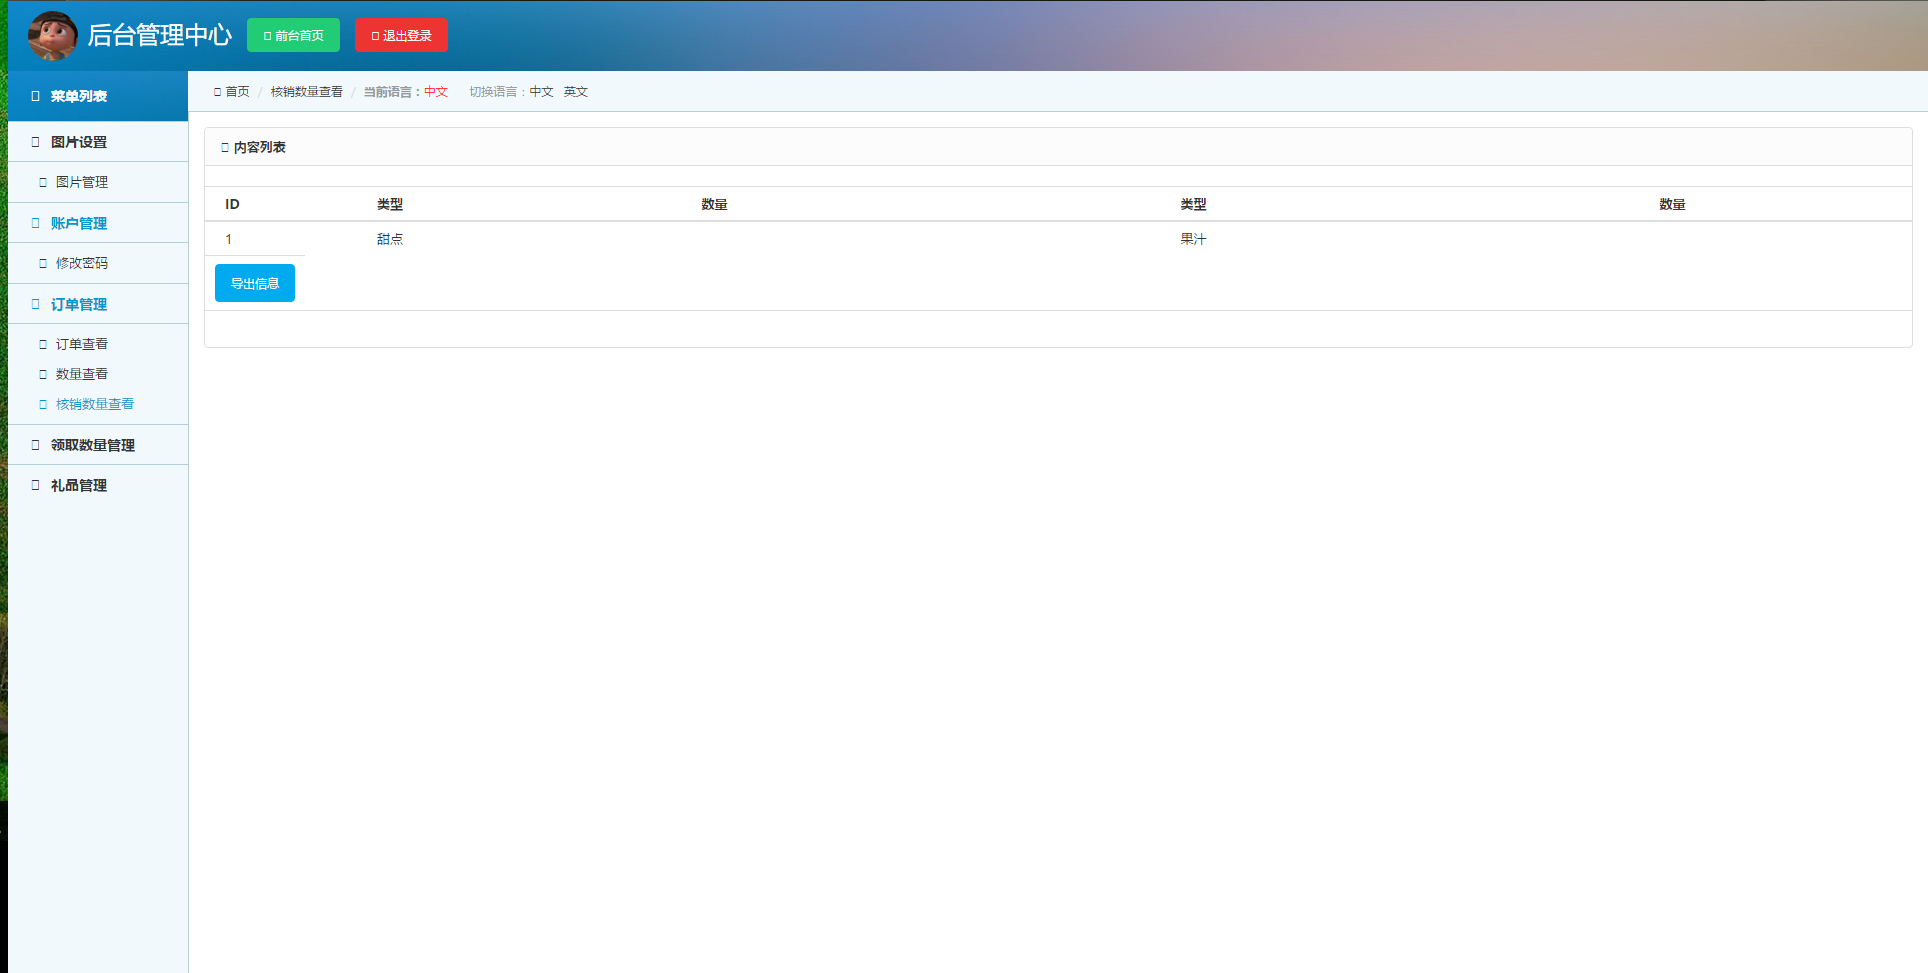This screenshot has width=1928, height=973.
Task: Open 图片管理 in the sidebar
Action: coord(82,182)
